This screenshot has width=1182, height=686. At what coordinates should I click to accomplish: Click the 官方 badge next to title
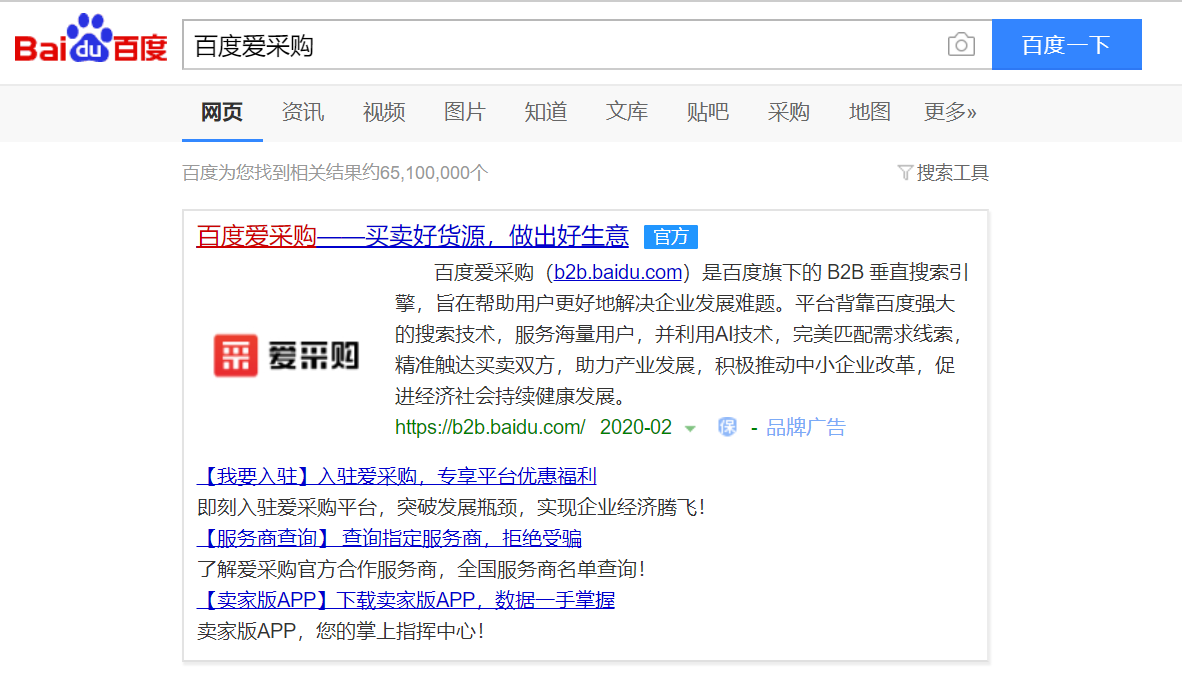670,237
